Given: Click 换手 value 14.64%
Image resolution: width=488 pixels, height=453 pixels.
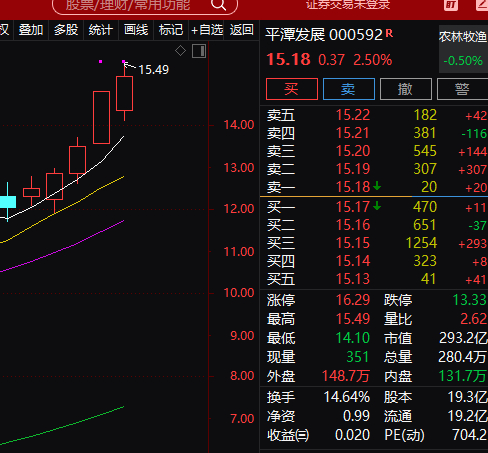Looking at the screenshot, I should 347,397.
